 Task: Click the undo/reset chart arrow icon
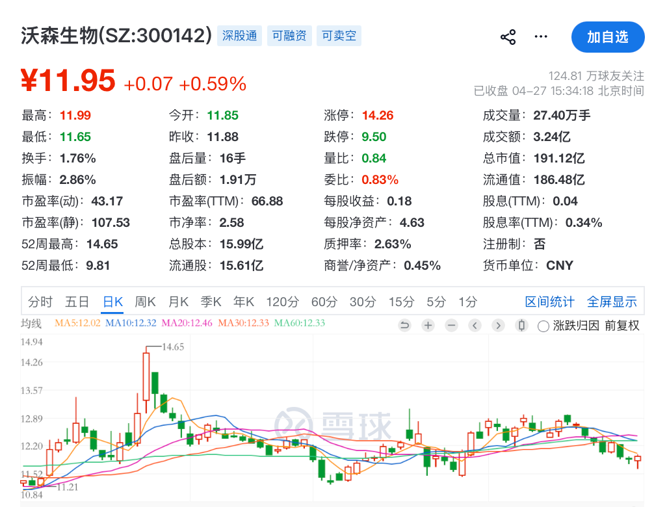click(x=405, y=325)
